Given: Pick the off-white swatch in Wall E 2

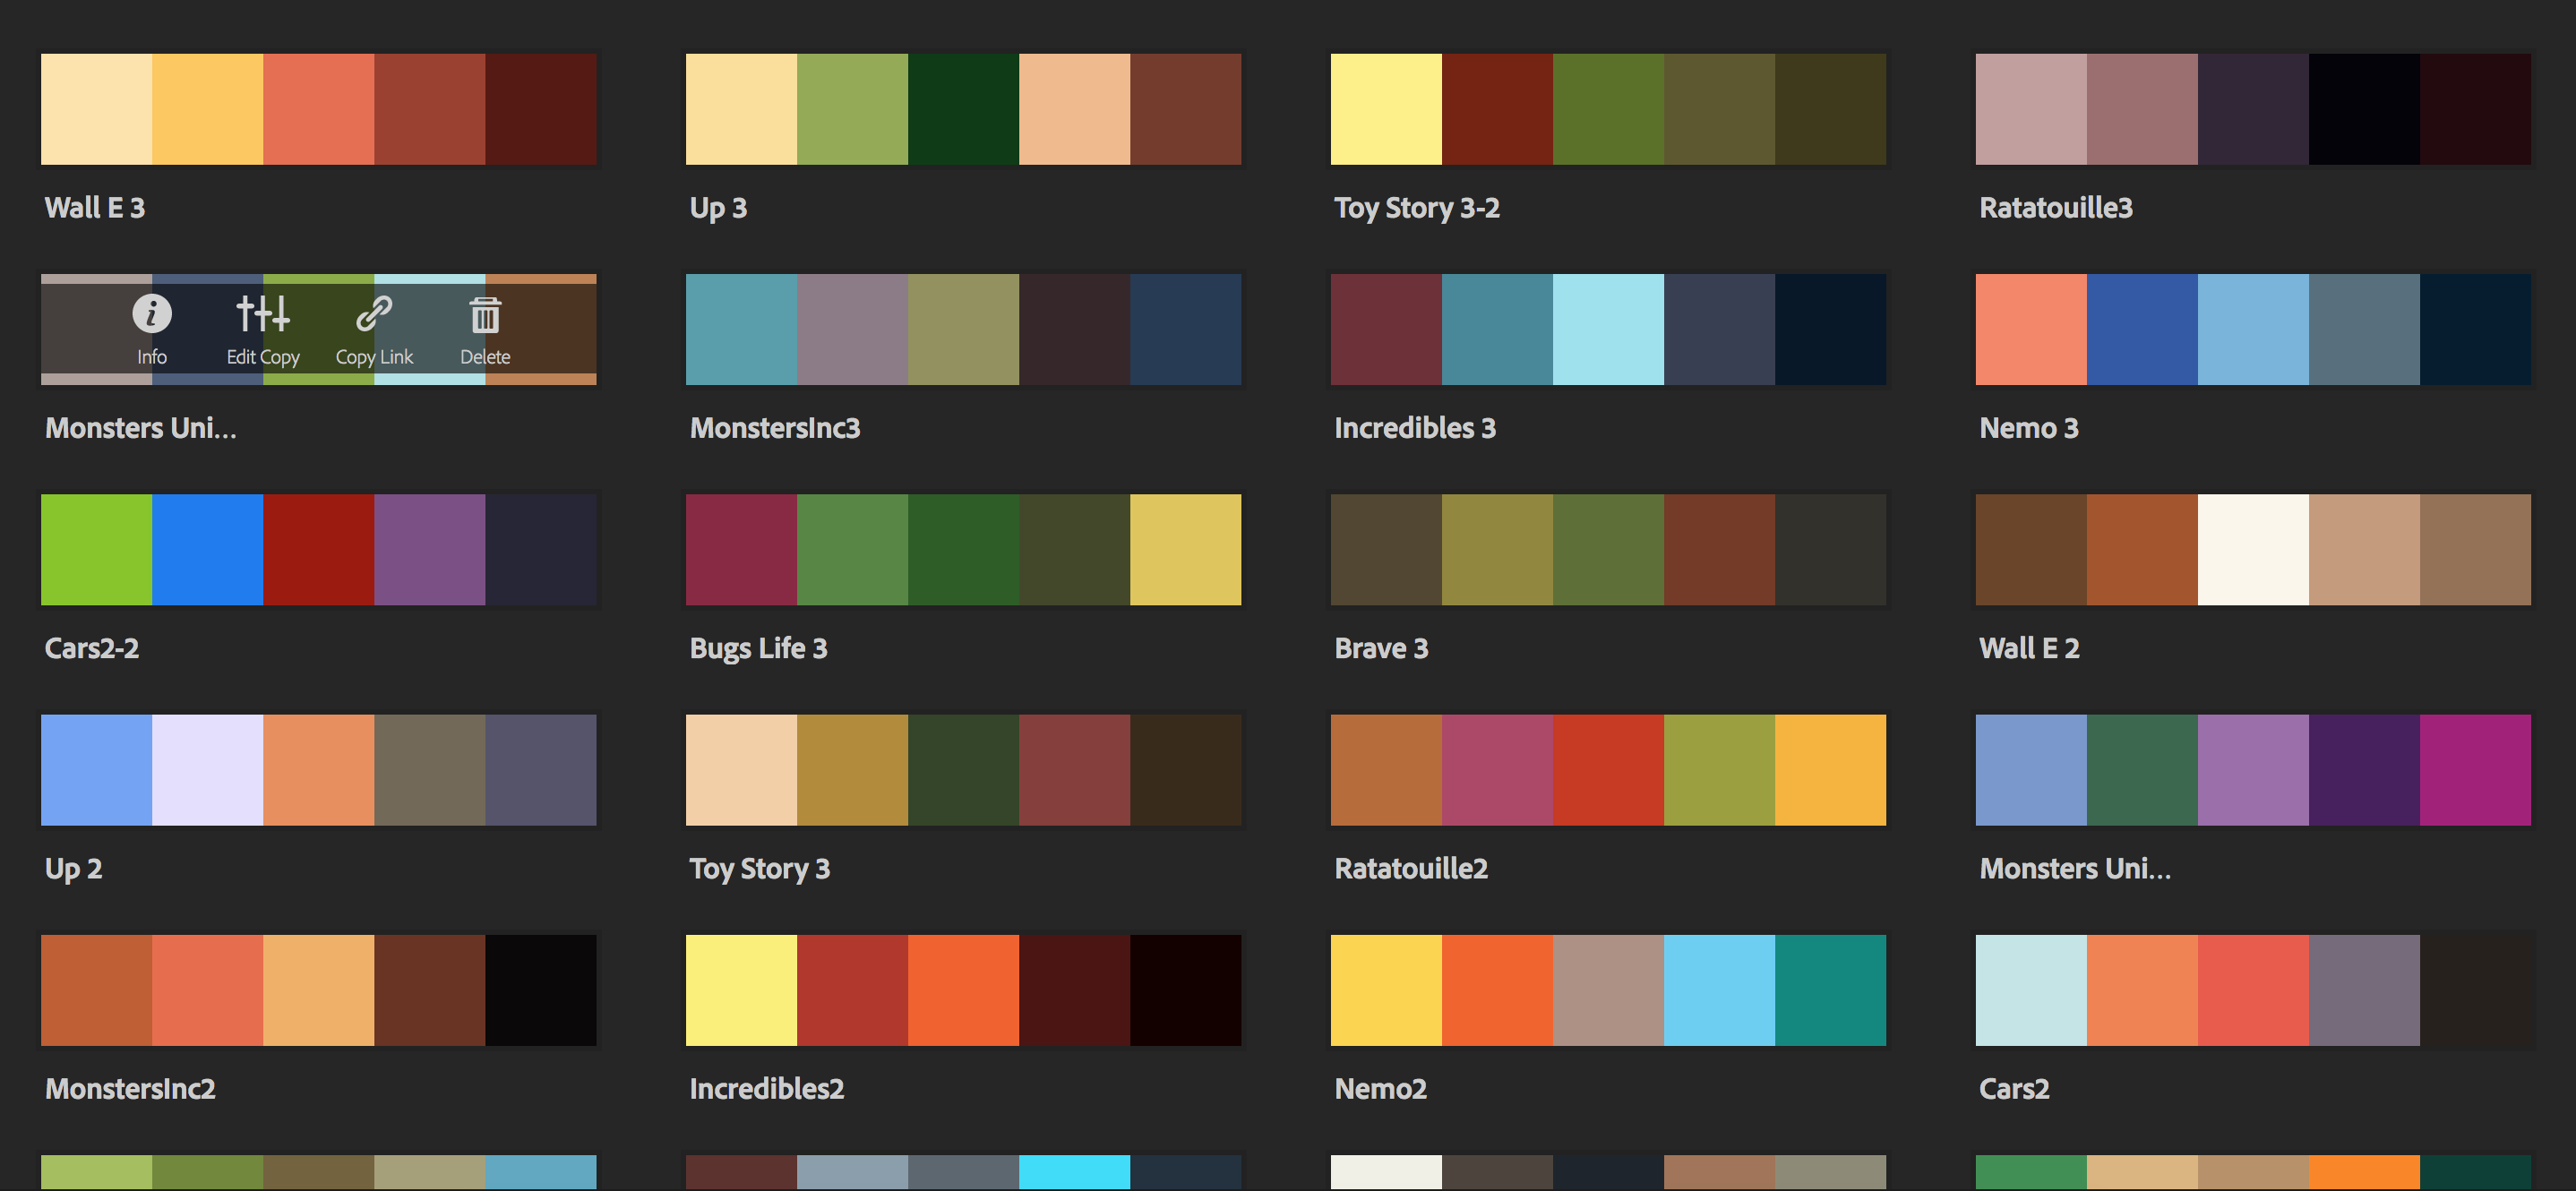Looking at the screenshot, I should click(x=2253, y=549).
